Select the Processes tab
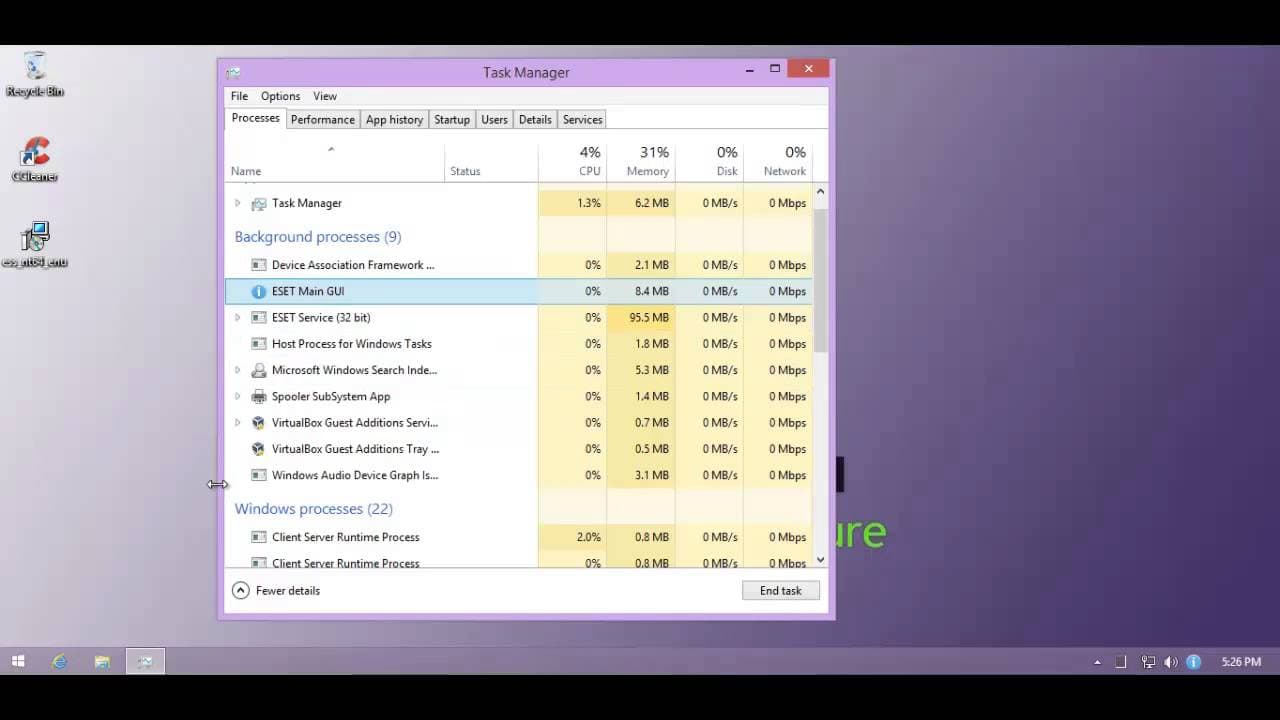The height and width of the screenshot is (720, 1280). coord(256,118)
